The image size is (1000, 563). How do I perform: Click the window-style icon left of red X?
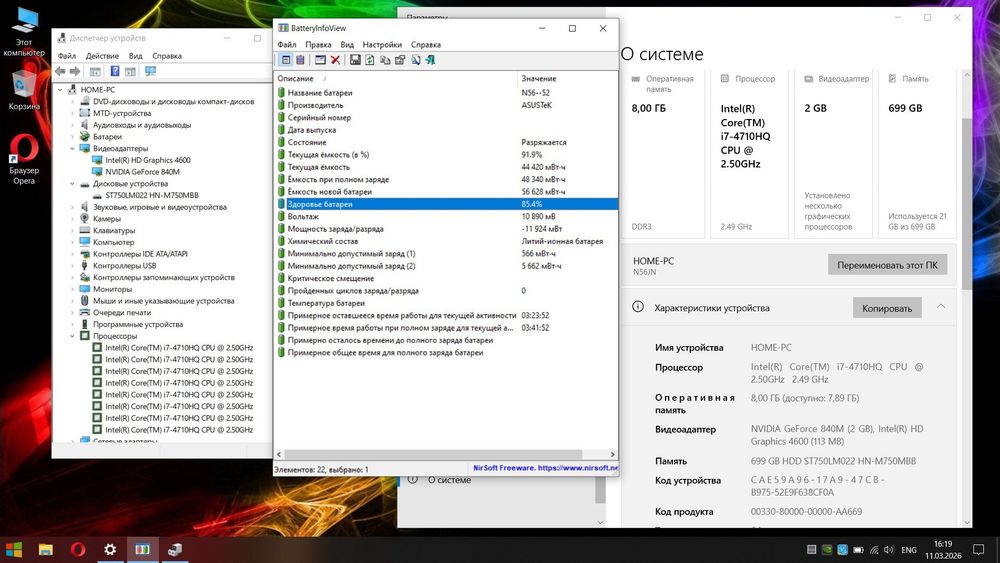pyautogui.click(x=320, y=60)
